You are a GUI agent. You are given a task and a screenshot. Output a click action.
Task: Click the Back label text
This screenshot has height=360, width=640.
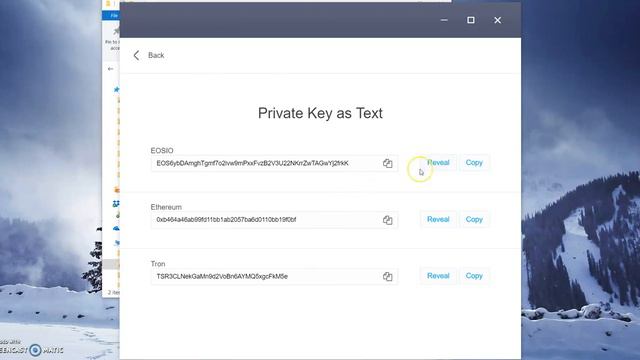click(x=156, y=55)
